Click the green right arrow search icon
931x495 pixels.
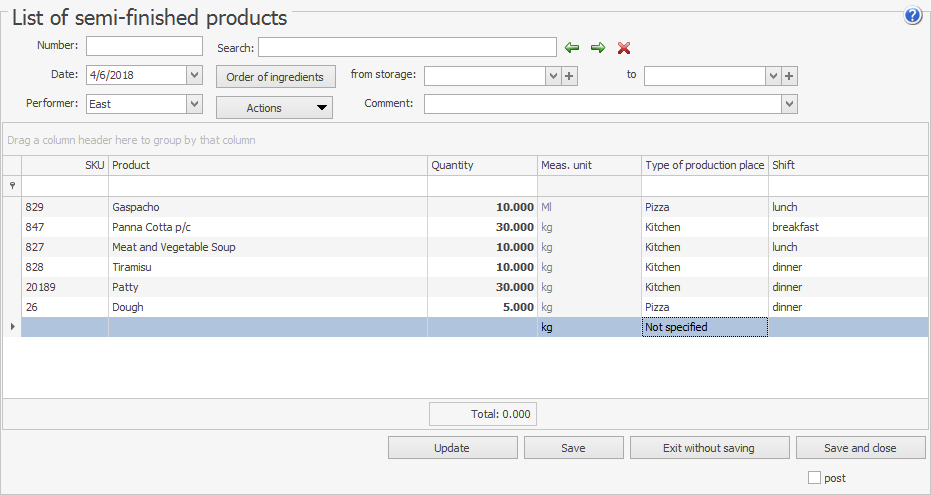point(598,48)
